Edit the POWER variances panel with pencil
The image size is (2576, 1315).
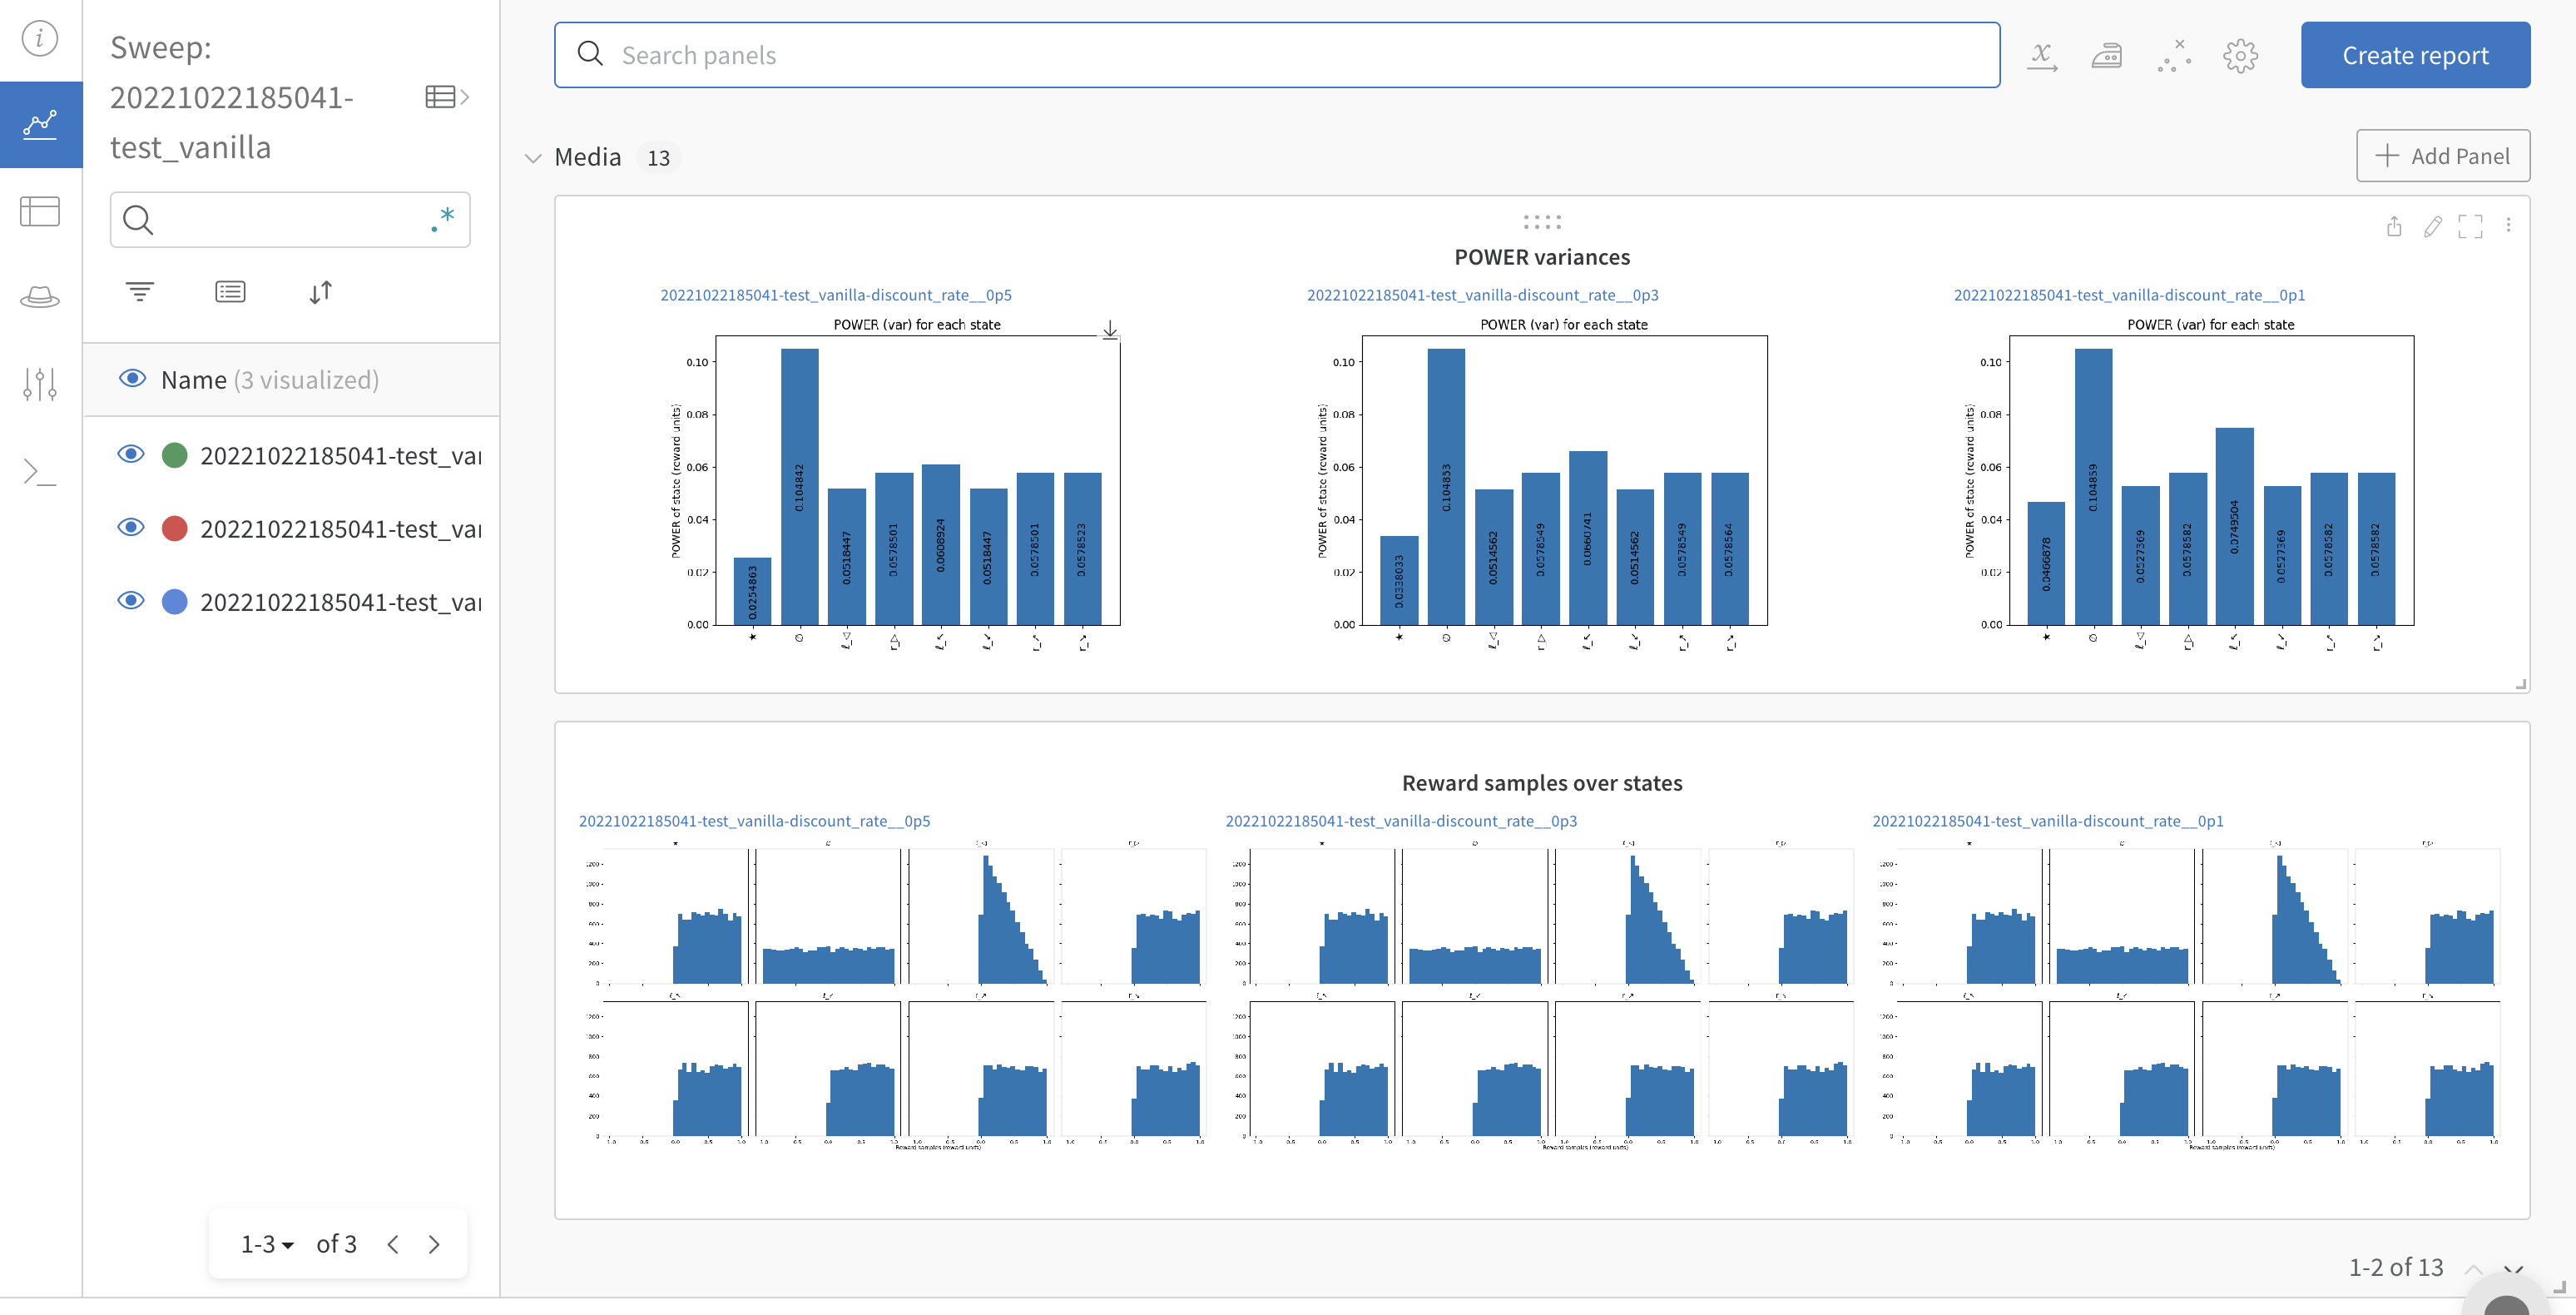[x=2432, y=227]
